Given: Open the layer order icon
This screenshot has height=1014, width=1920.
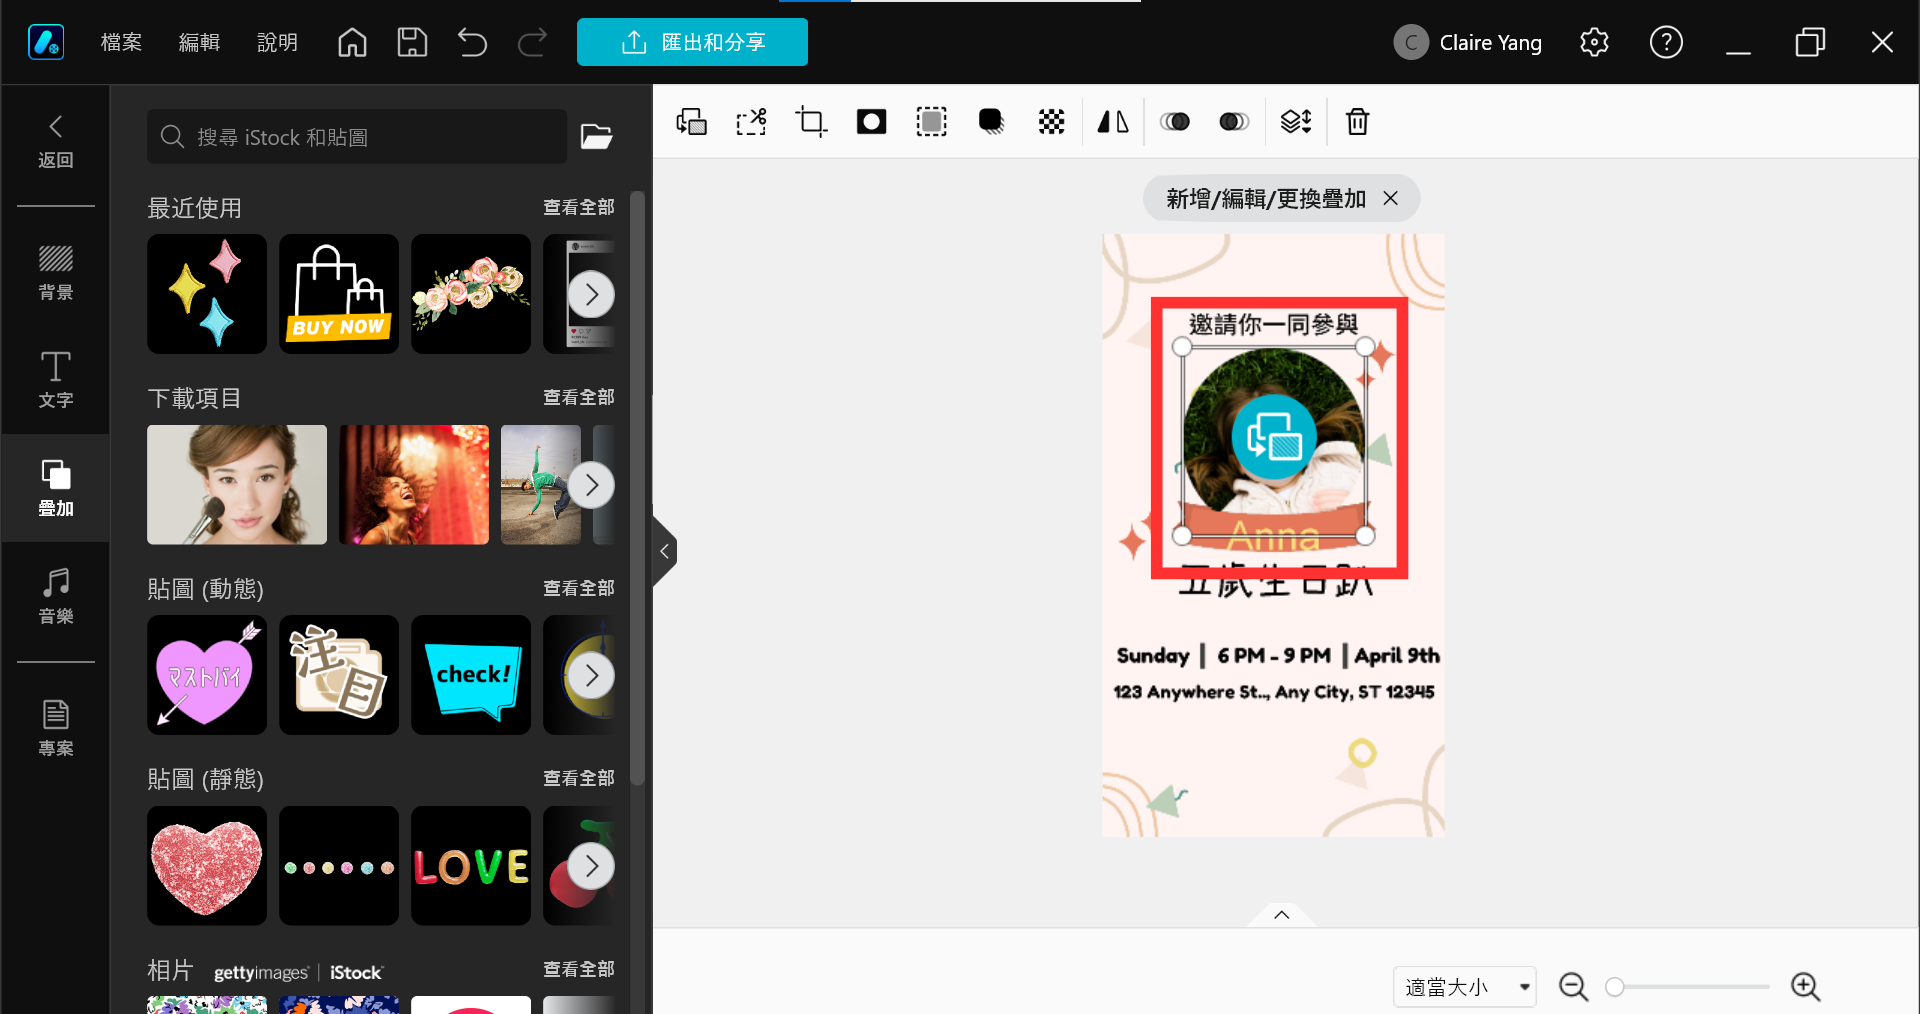Looking at the screenshot, I should click(x=1296, y=122).
